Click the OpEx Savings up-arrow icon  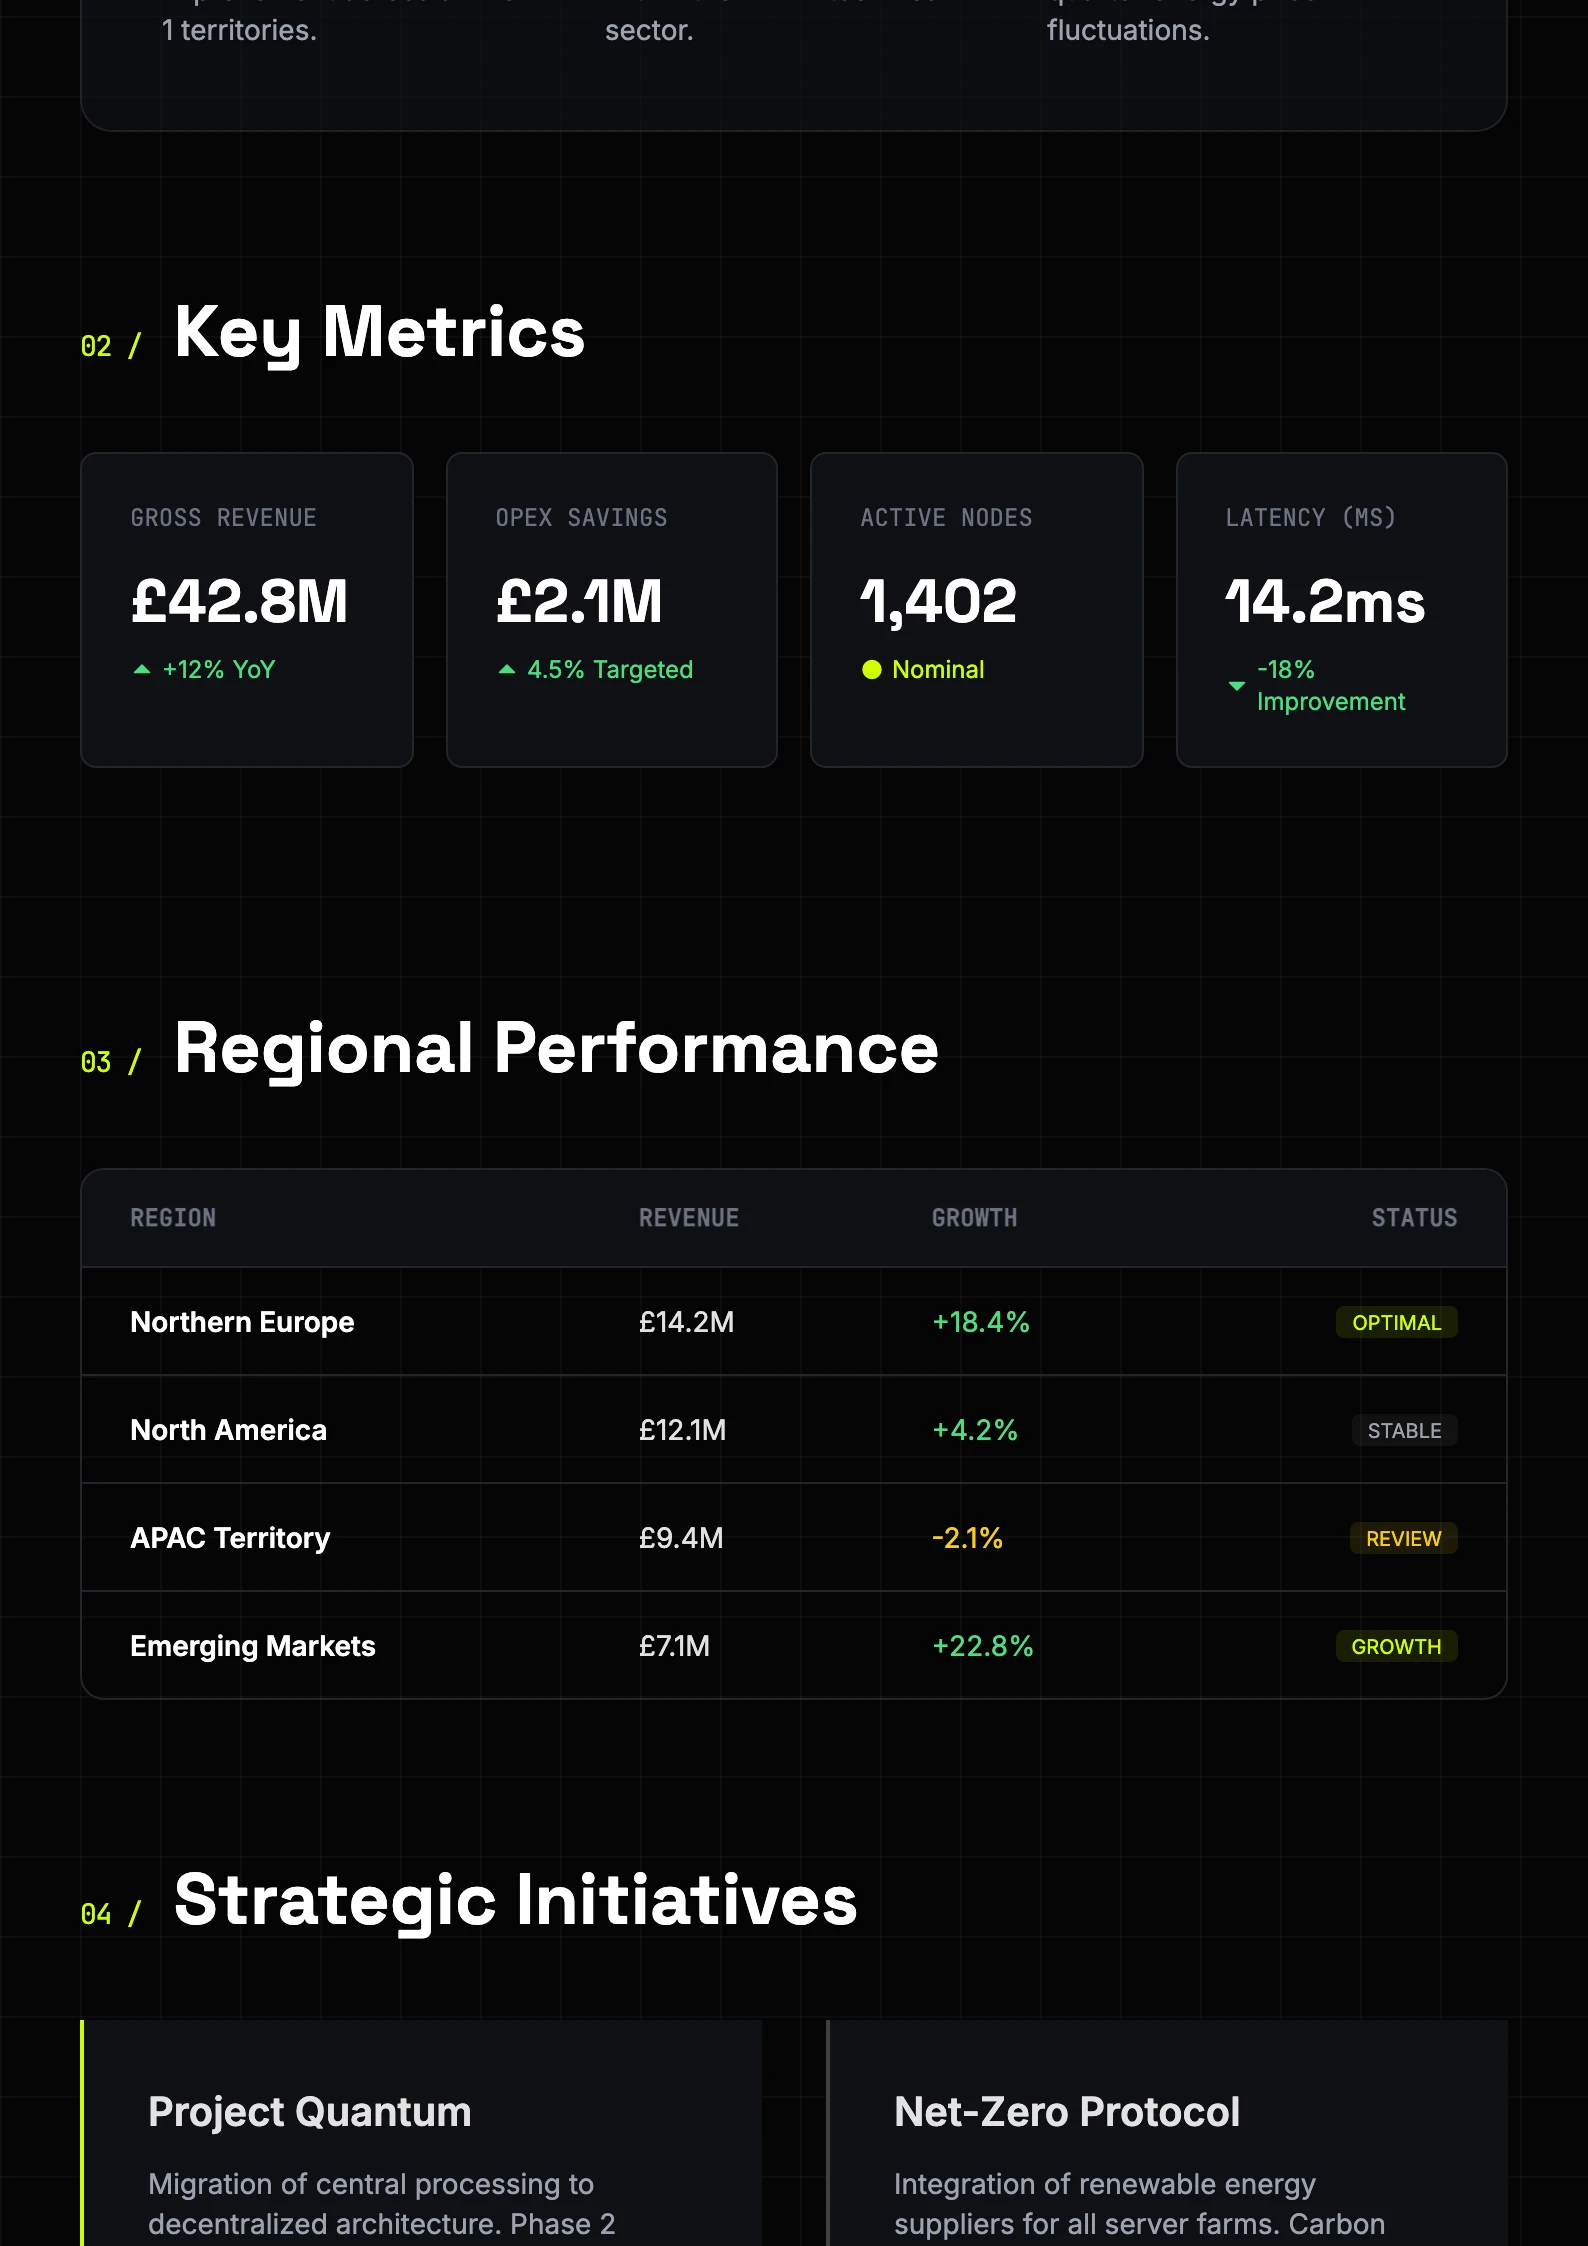pyautogui.click(x=507, y=670)
